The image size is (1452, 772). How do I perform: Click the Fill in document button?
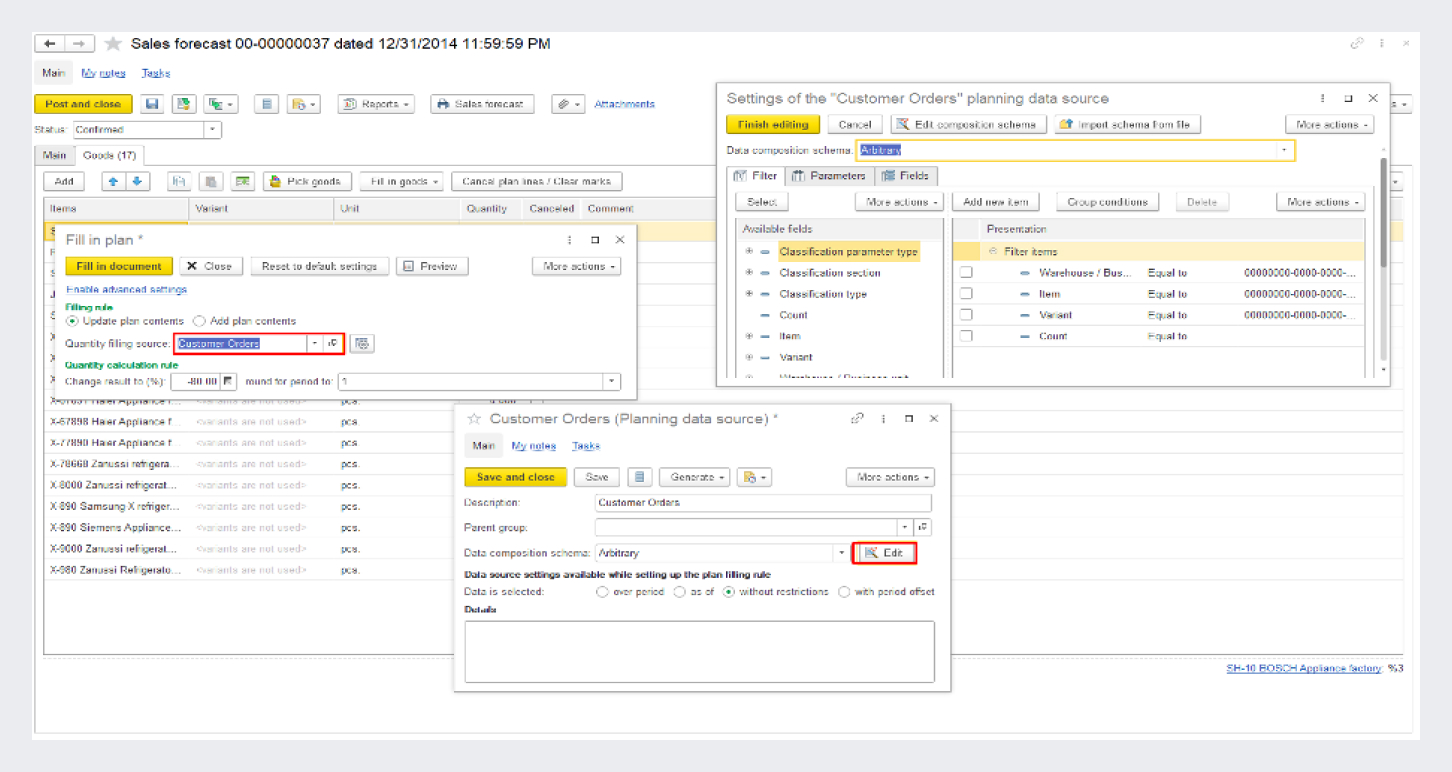(119, 266)
